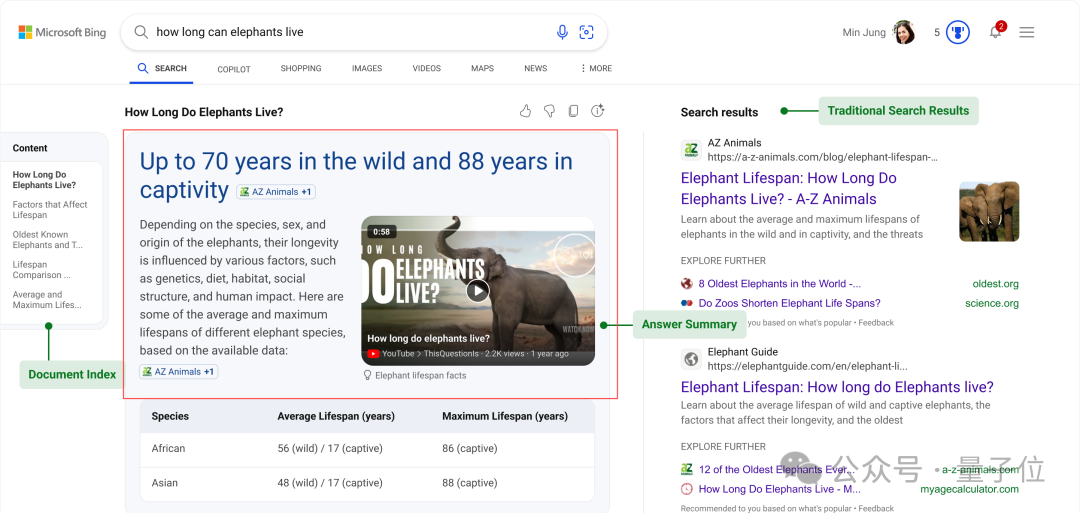The image size is (1080, 513).
Task: Open AZ Animals +1 citation below paragraph
Action: pos(178,372)
